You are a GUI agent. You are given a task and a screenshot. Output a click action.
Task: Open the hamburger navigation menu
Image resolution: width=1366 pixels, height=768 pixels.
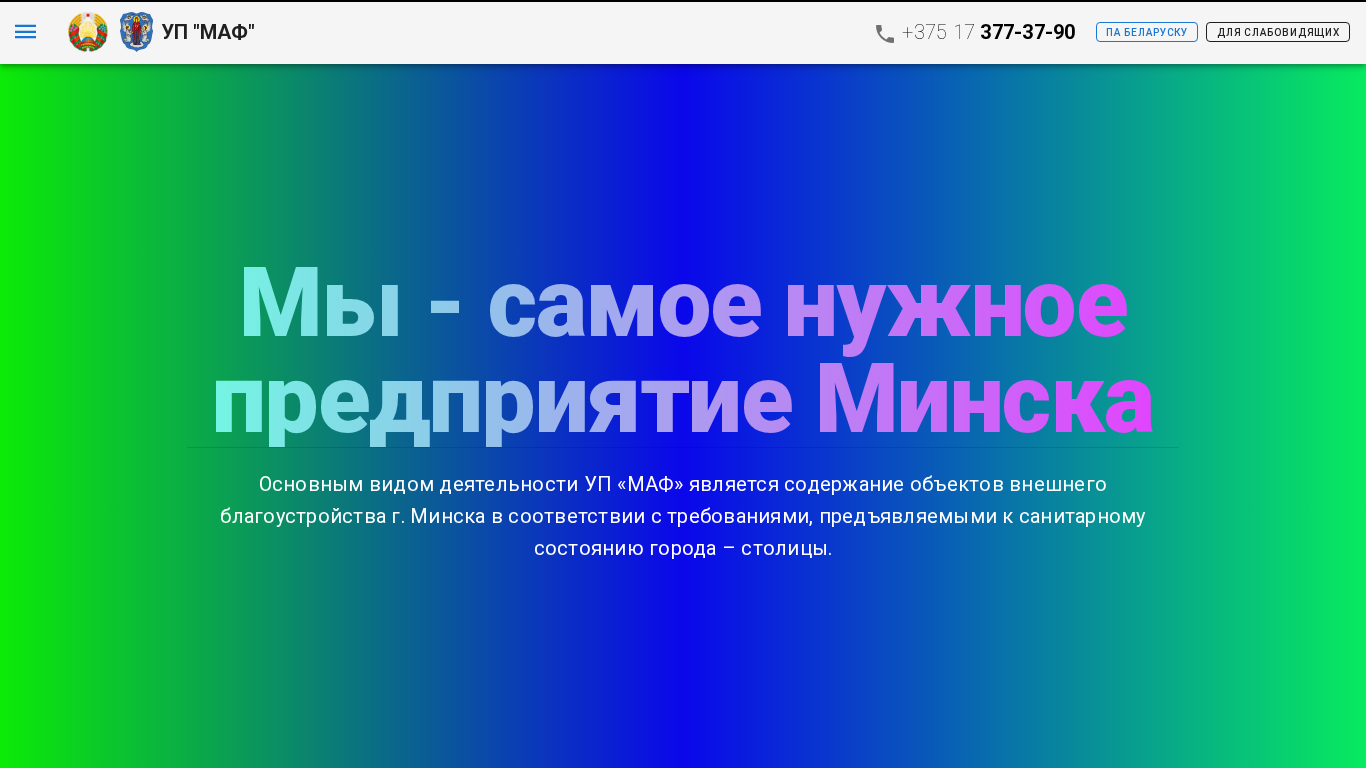coord(25,32)
